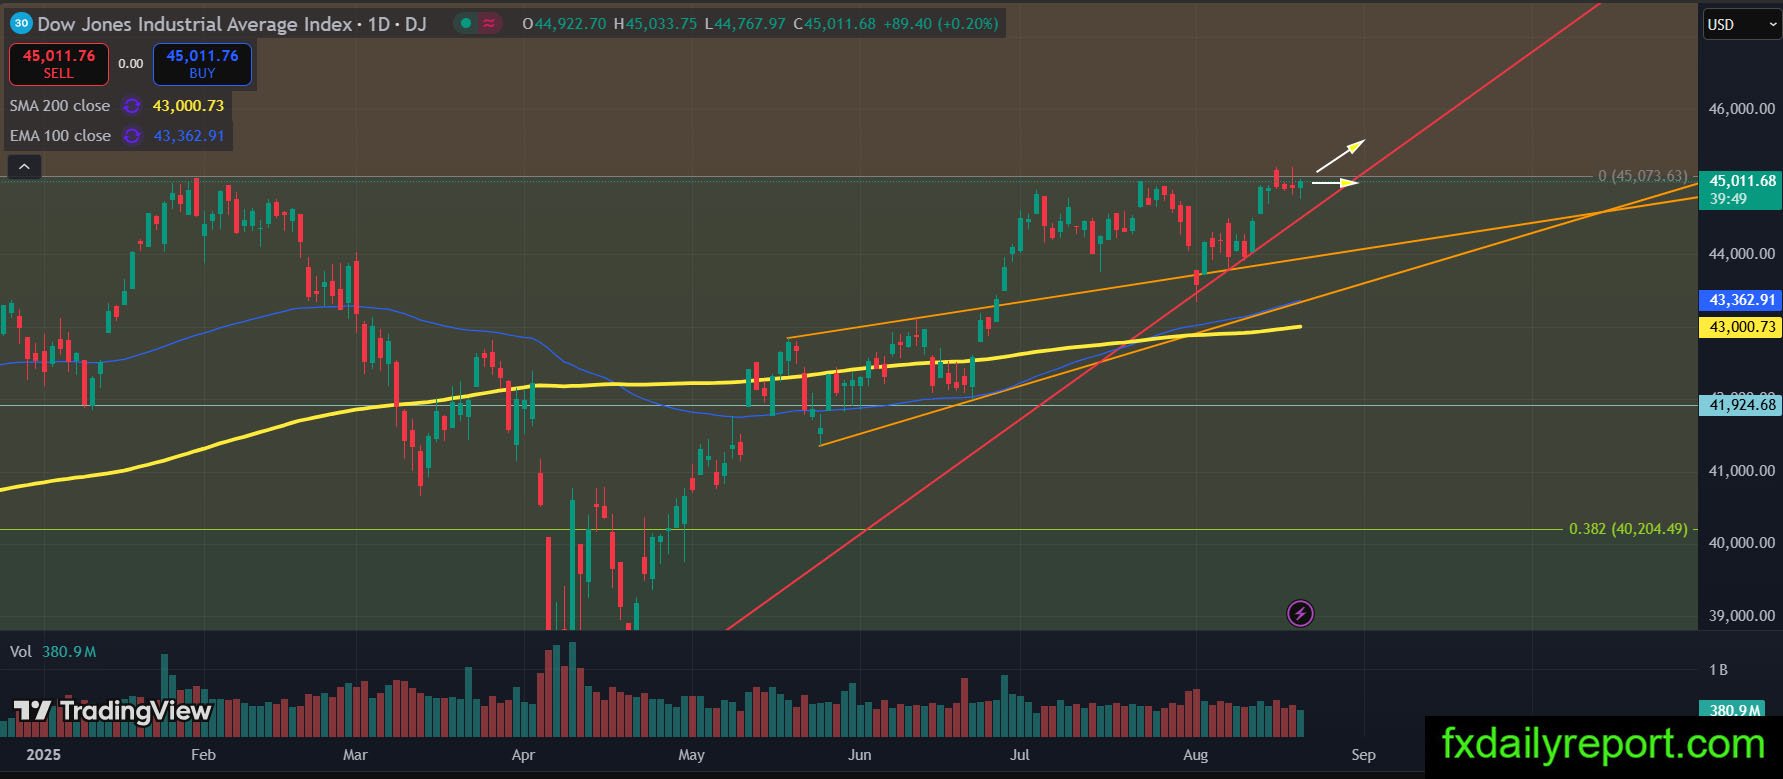This screenshot has height=779, width=1783.
Task: Click the 46,000.00 price axis label
Action: click(x=1742, y=109)
